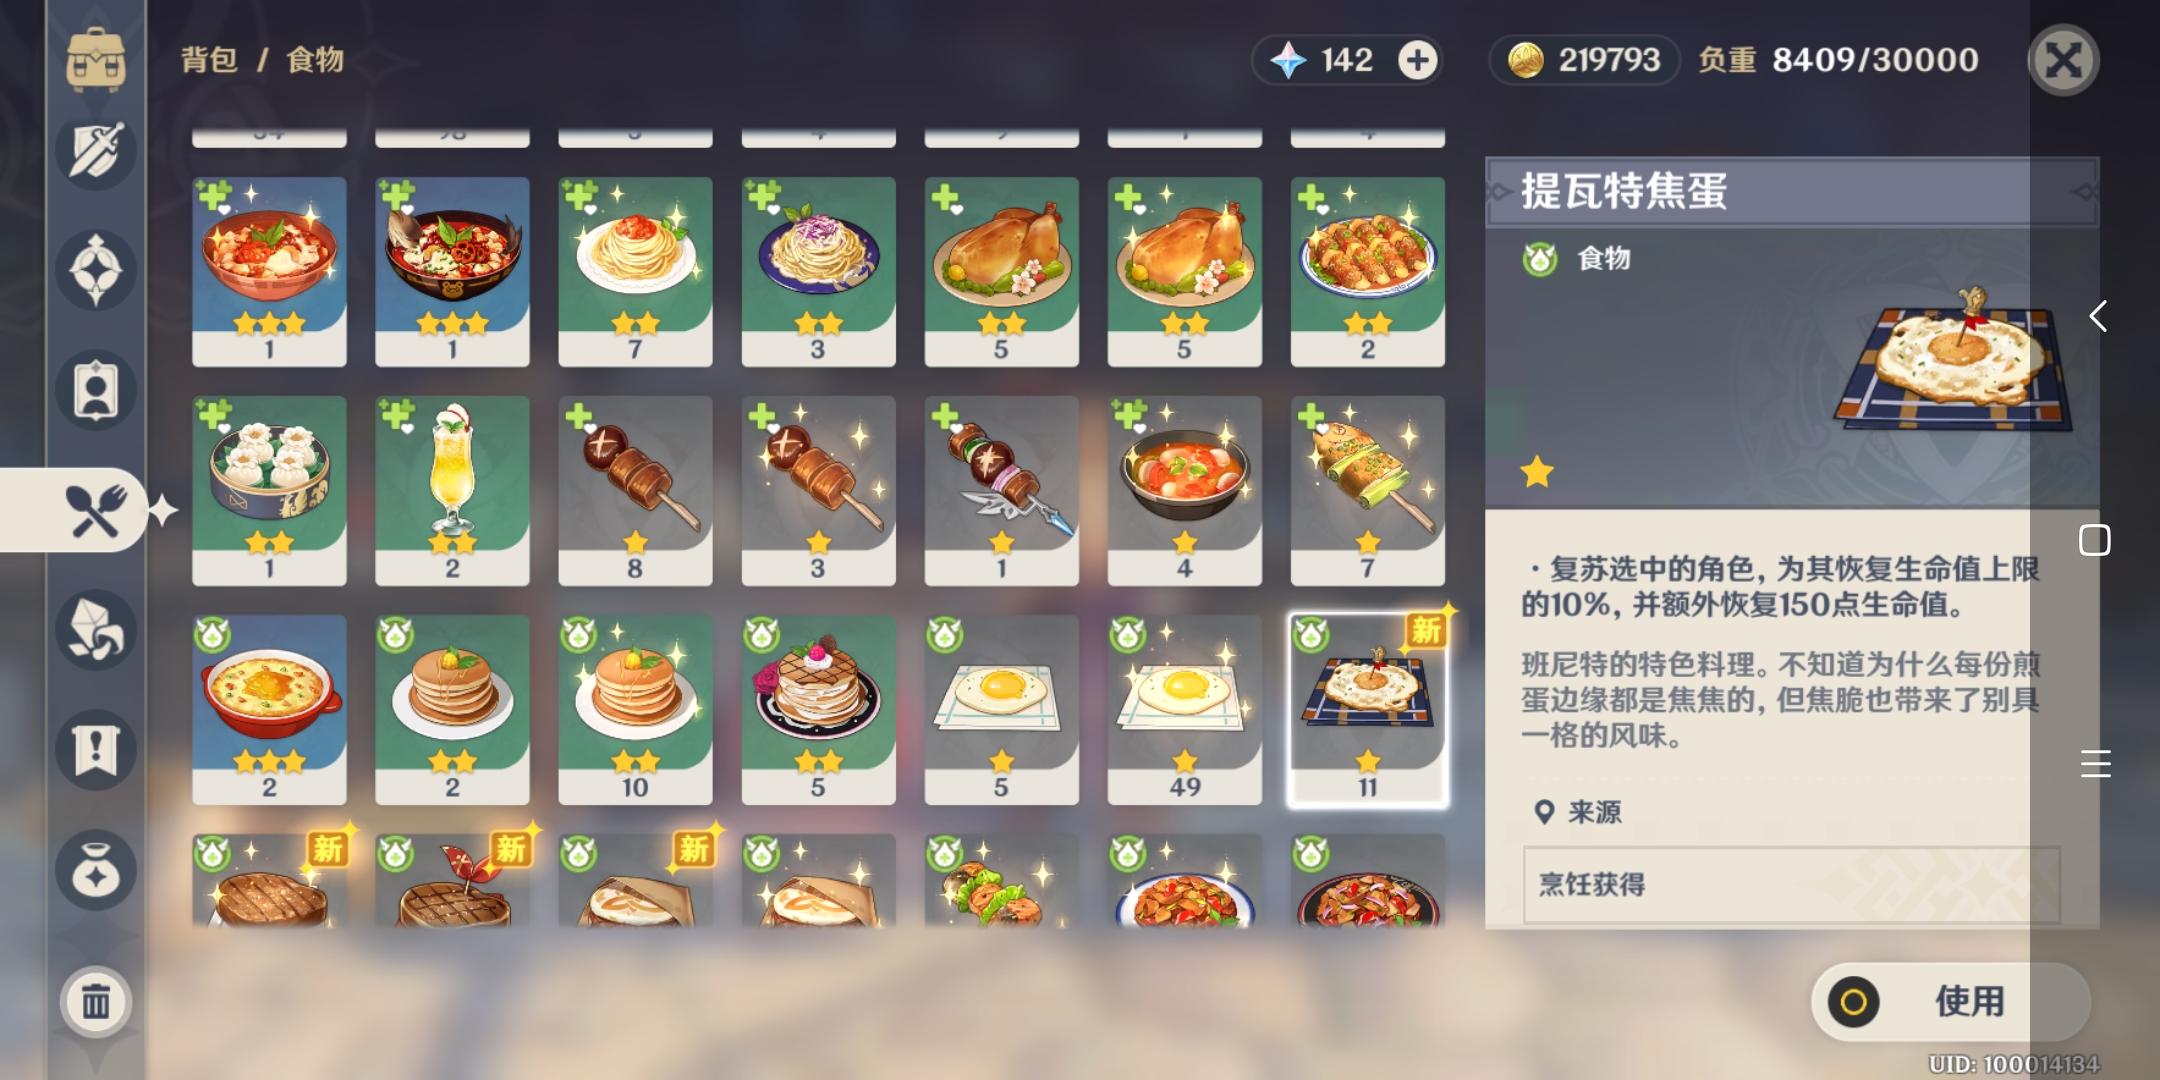Viewport: 2160px width, 1080px height.
Task: Open the character development items tab
Action: coord(96,390)
